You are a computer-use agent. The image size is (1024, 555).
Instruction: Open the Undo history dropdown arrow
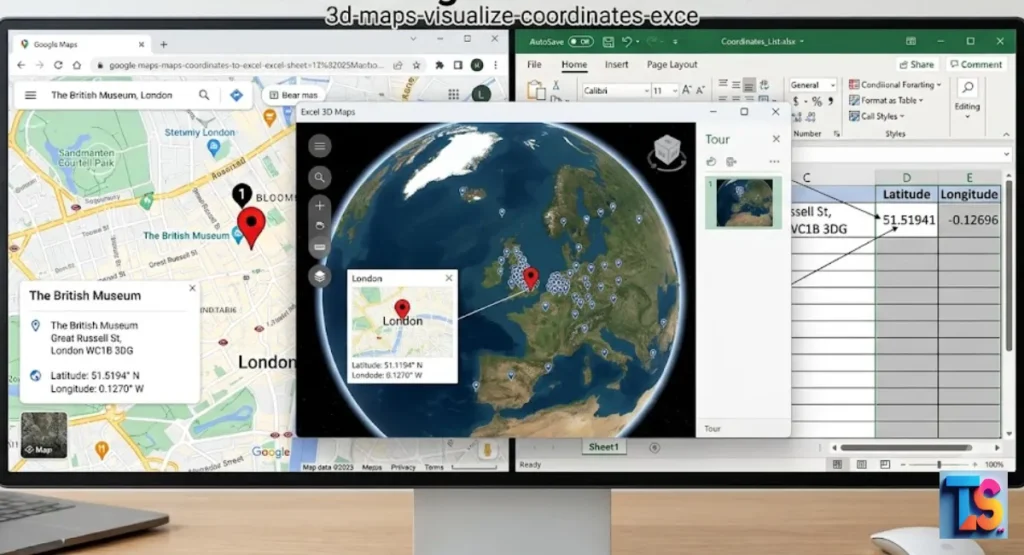coord(637,42)
